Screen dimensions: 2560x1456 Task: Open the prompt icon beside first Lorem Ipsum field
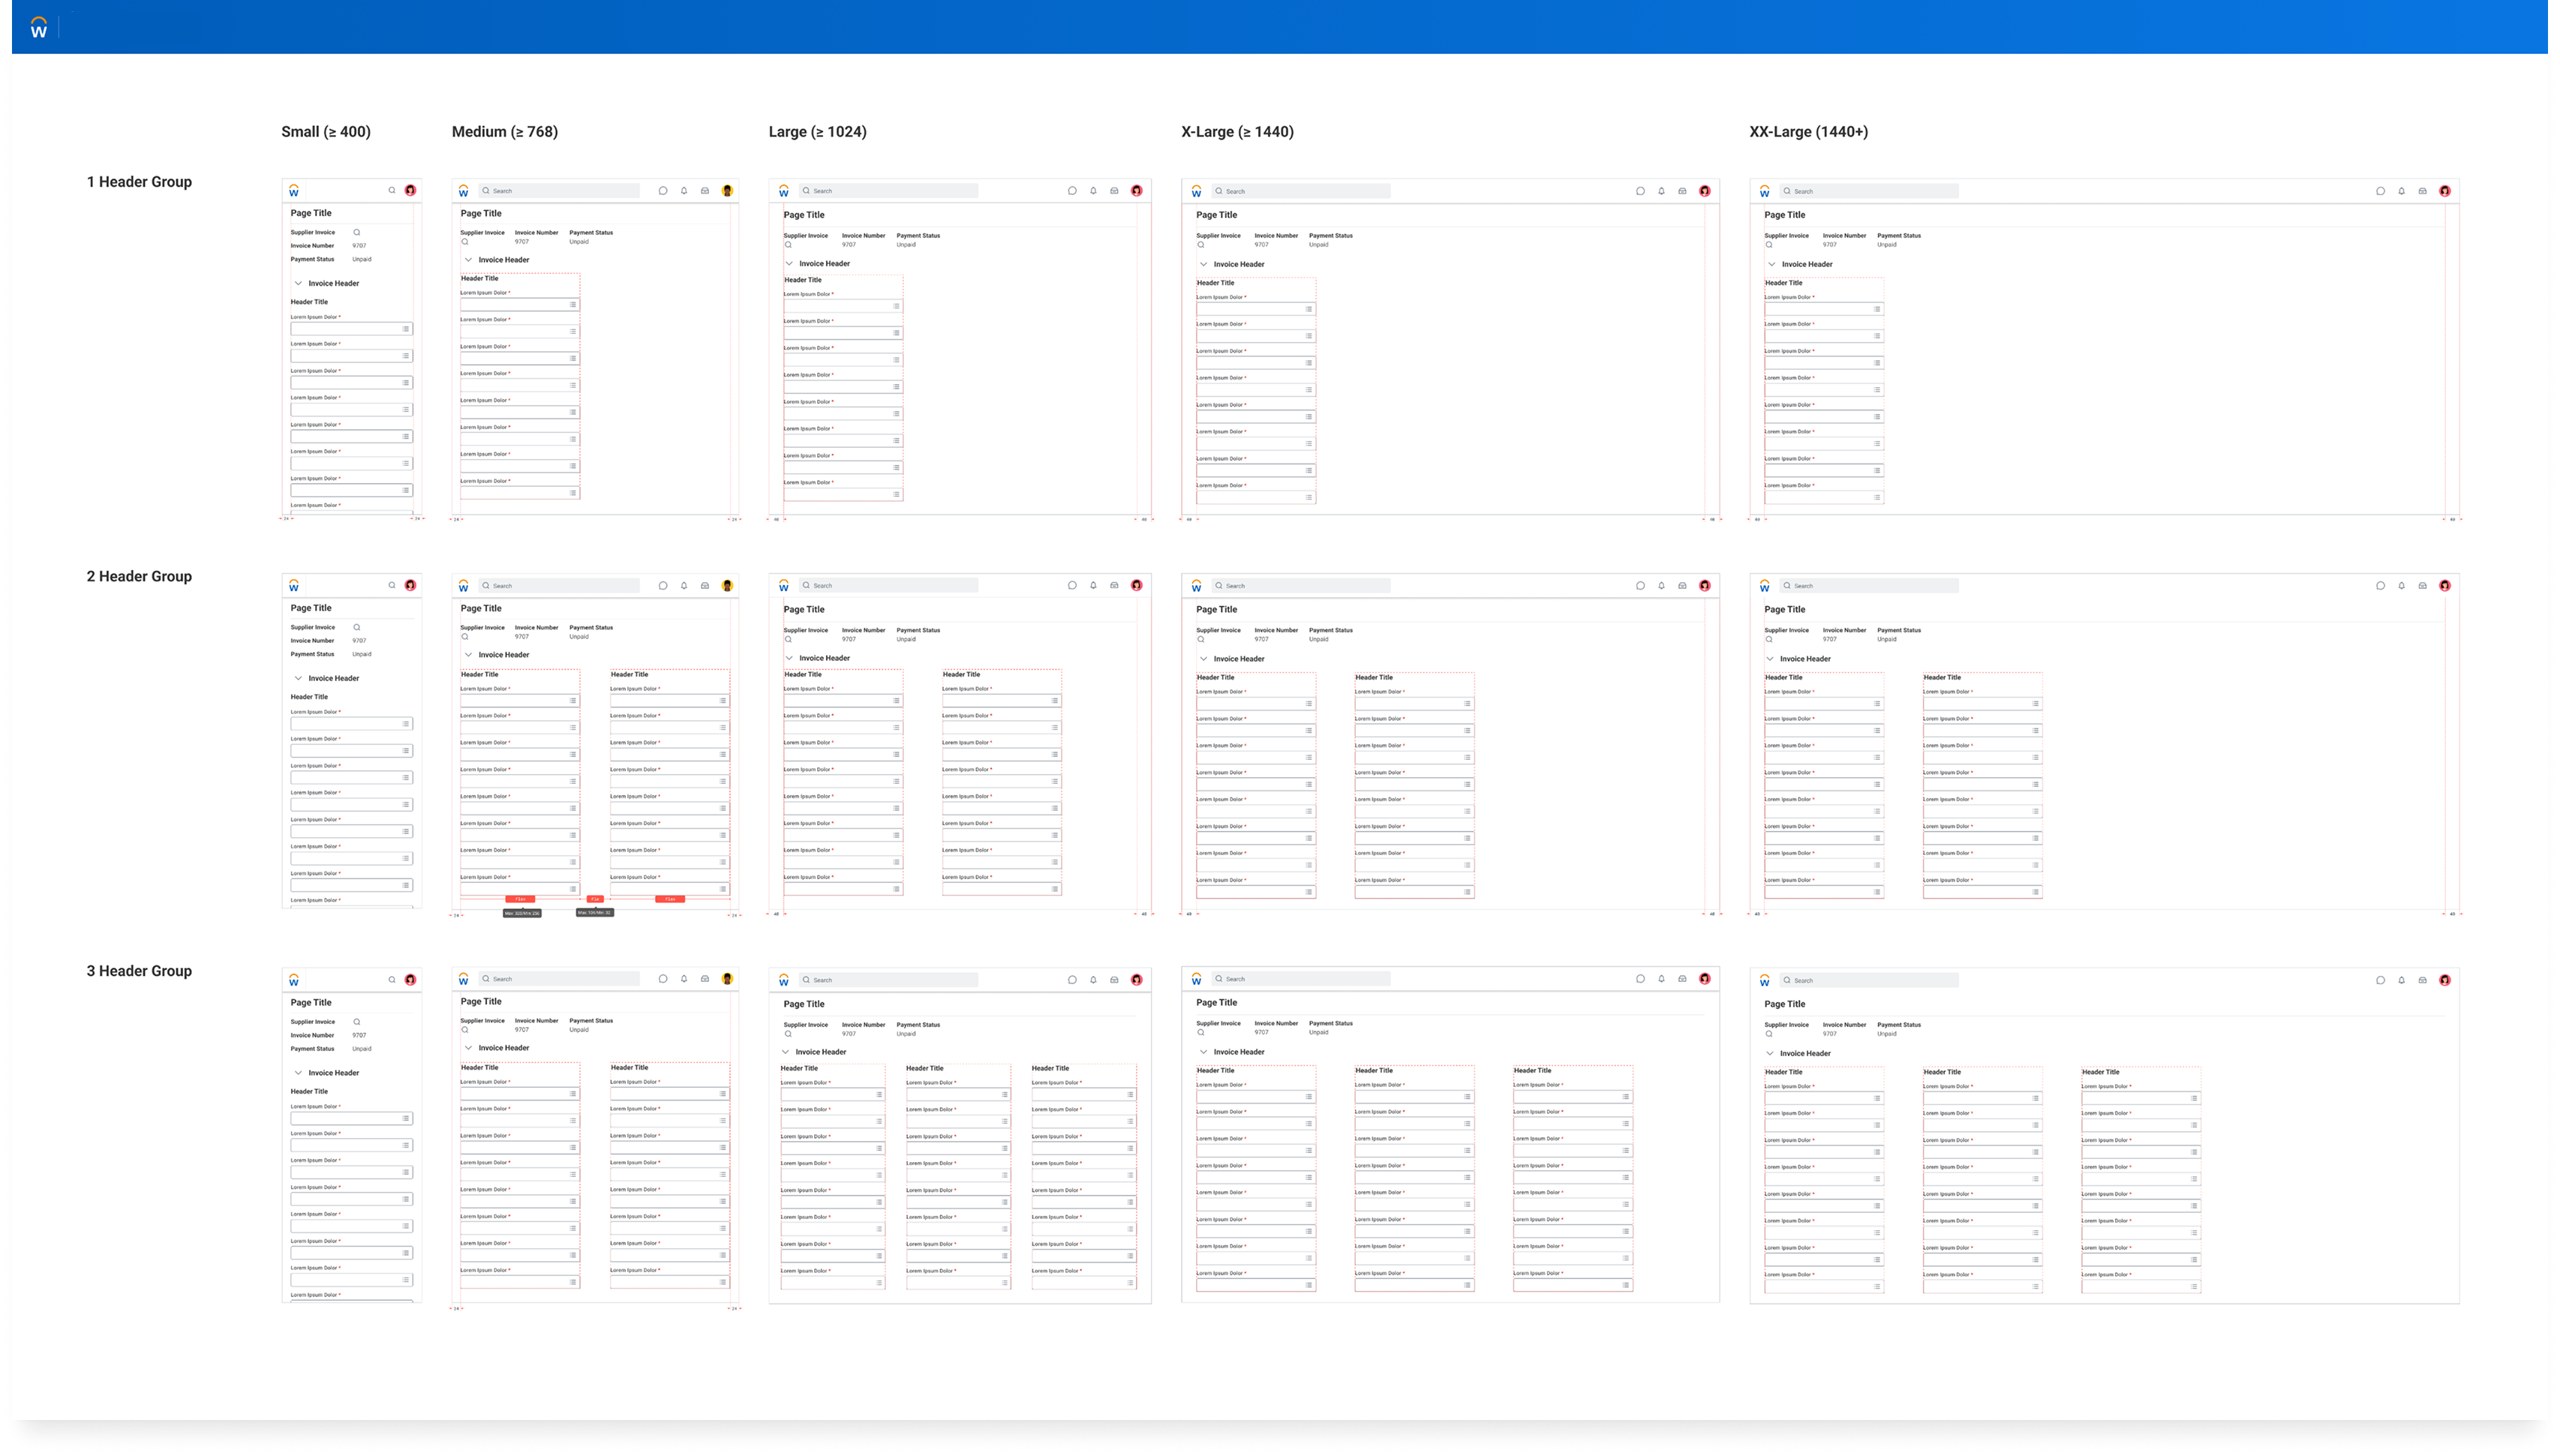[x=406, y=328]
